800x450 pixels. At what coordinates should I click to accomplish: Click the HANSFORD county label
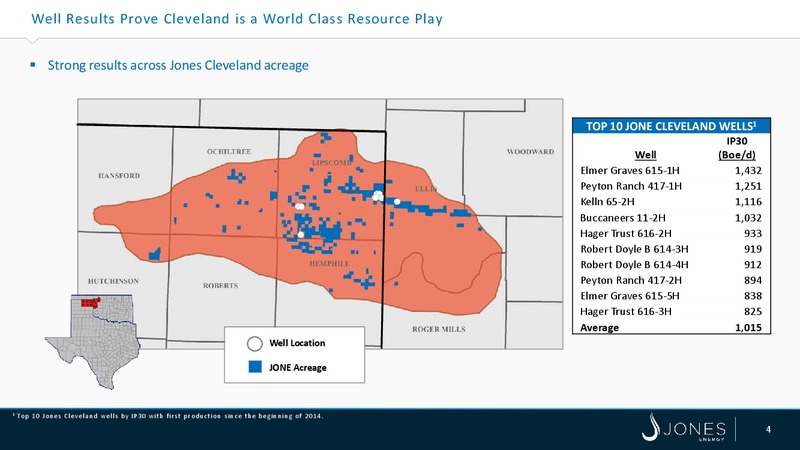(x=119, y=176)
